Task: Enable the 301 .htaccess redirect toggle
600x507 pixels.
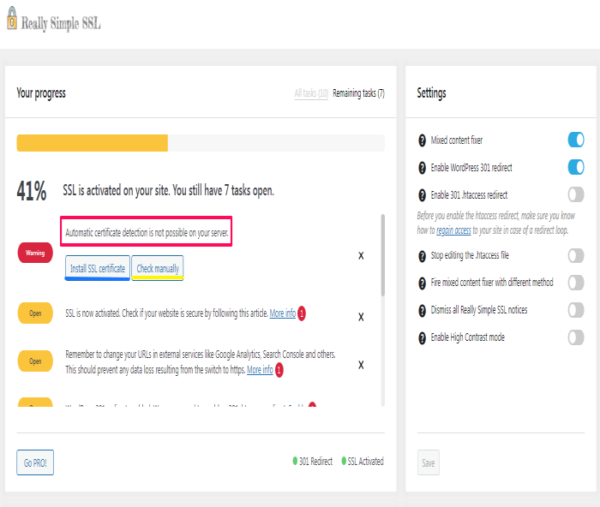Action: click(x=575, y=194)
